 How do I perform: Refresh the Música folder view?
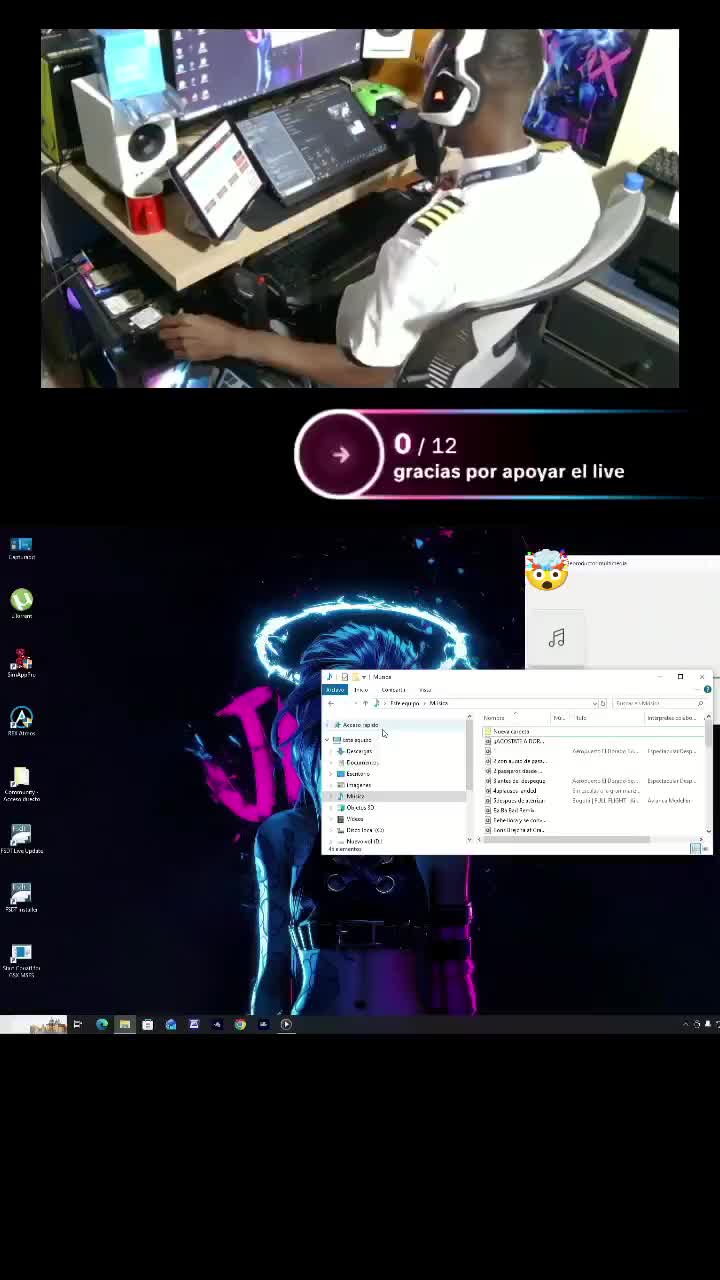click(x=603, y=703)
